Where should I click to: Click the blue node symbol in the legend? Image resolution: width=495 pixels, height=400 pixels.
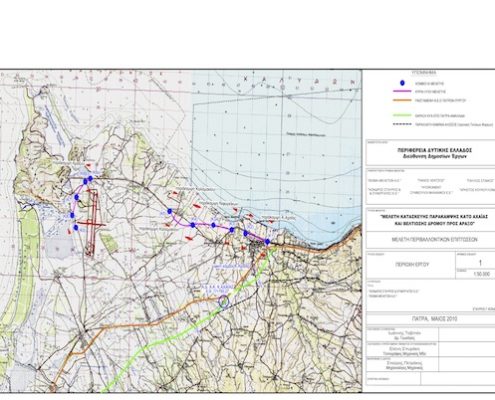pos(402,83)
